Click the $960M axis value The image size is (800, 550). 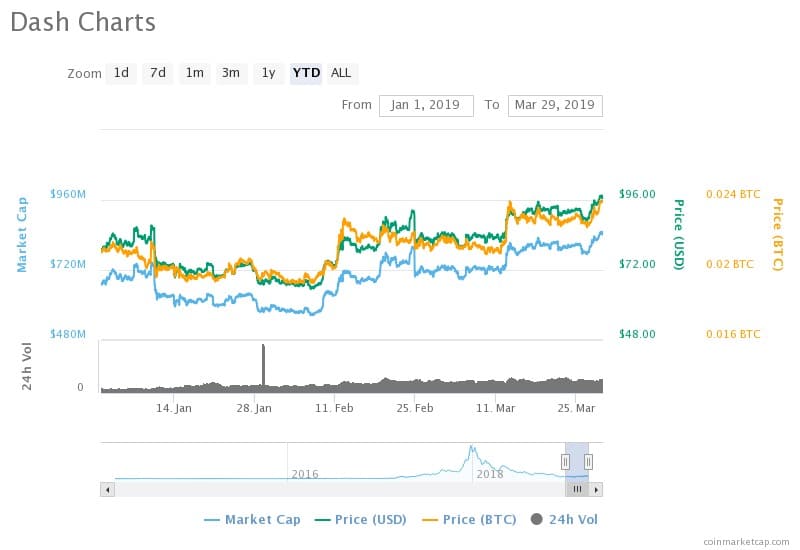tap(68, 194)
